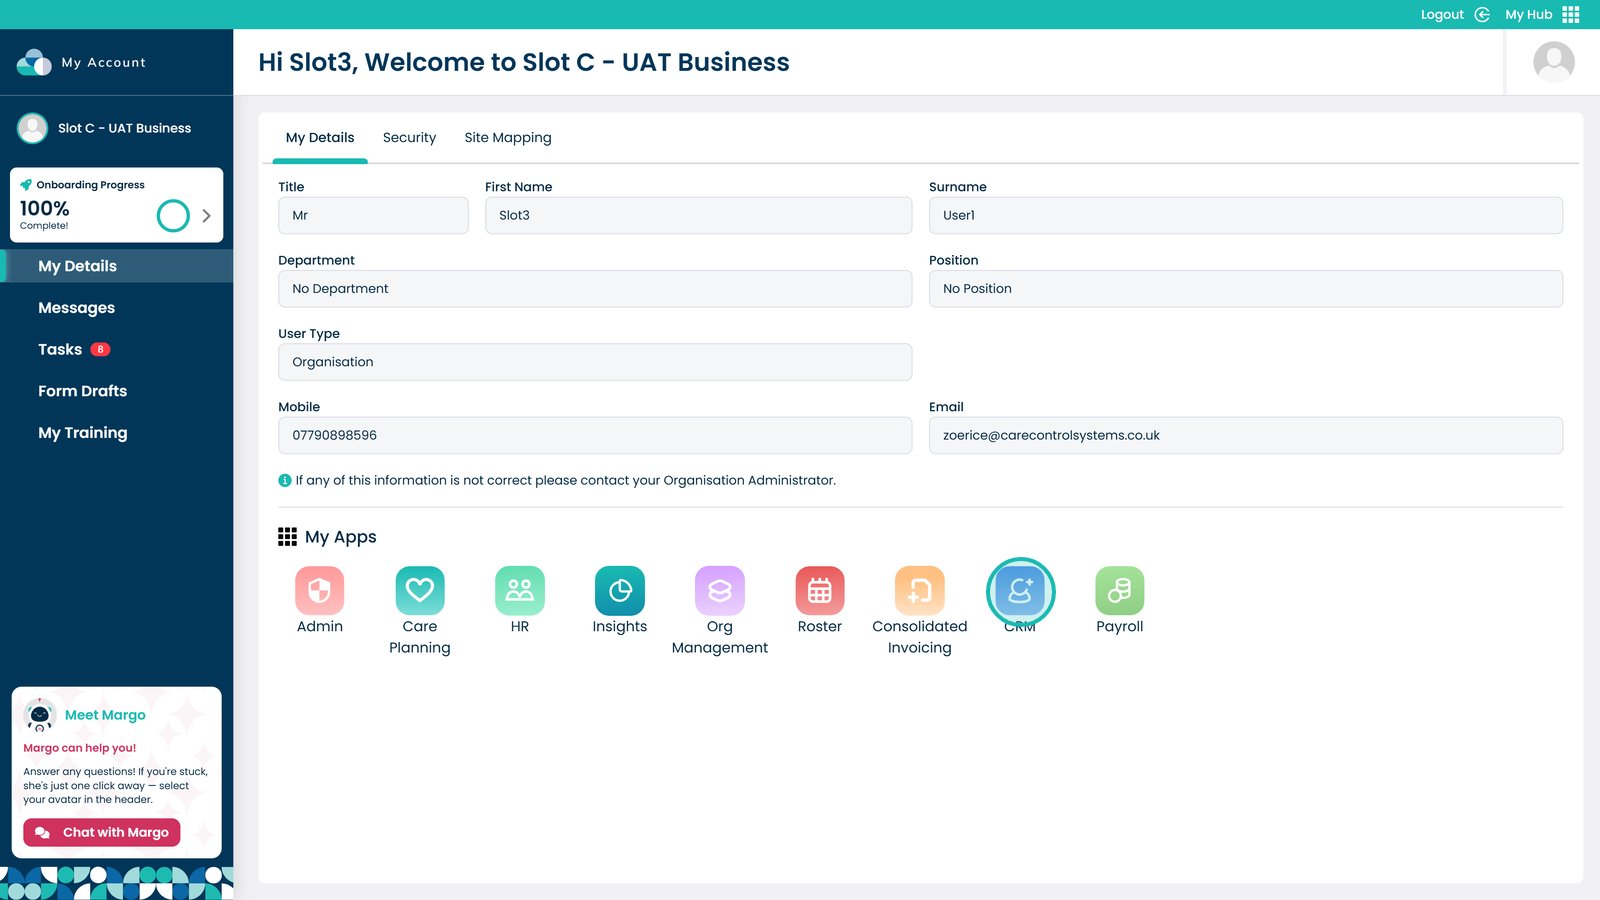Viewport: 1600px width, 900px height.
Task: Open the Consolidated Invoicing app
Action: tap(919, 591)
